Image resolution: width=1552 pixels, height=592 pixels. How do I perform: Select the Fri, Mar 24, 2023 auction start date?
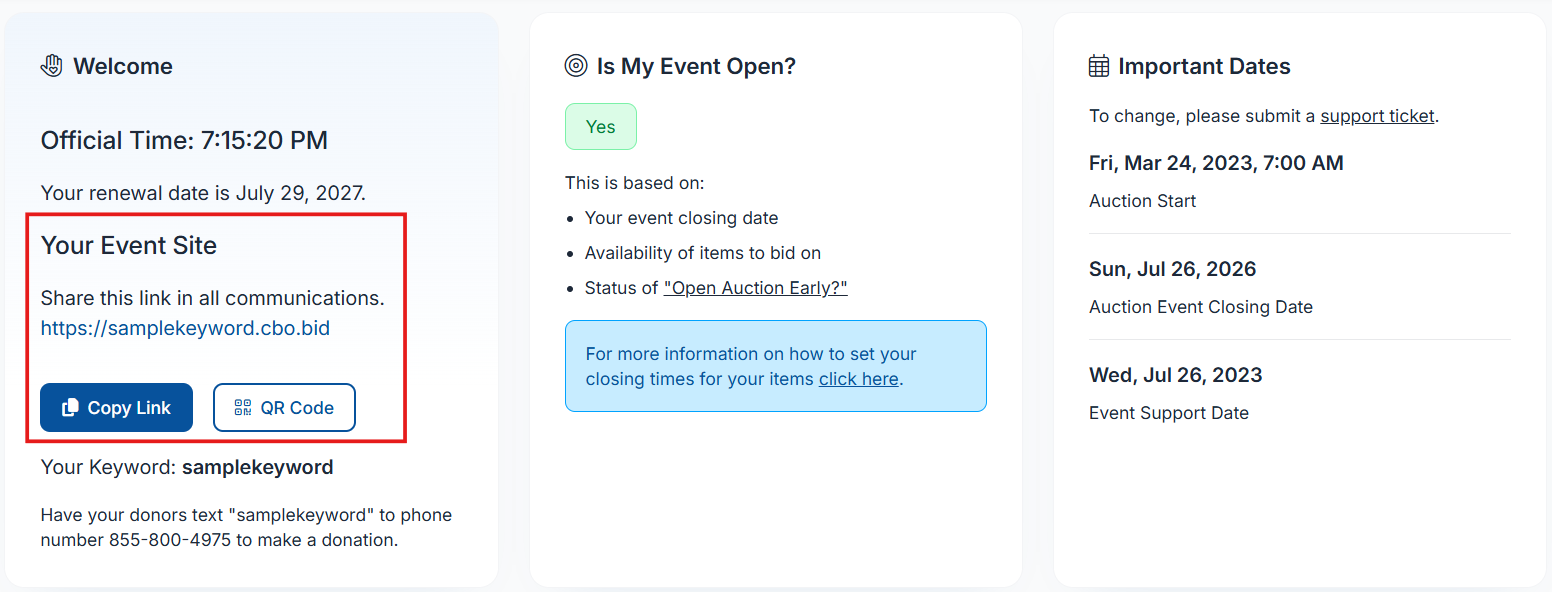coord(1216,163)
